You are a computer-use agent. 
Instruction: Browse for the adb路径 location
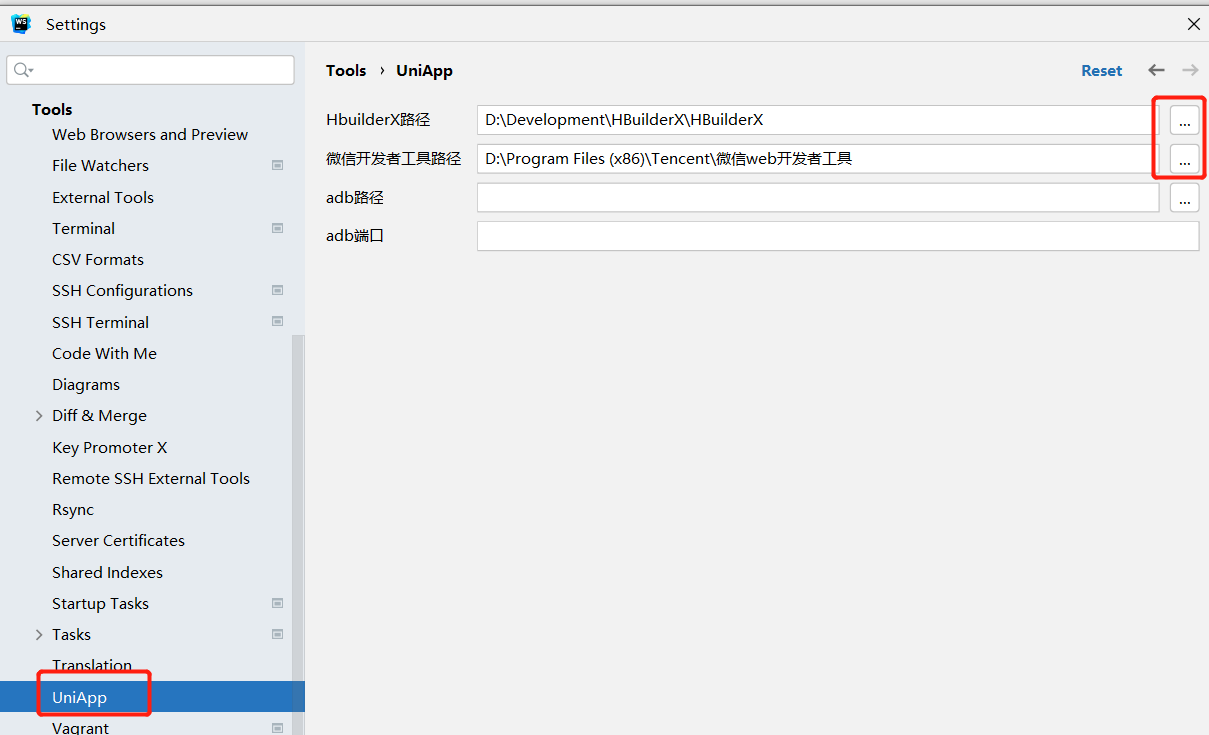coord(1184,198)
